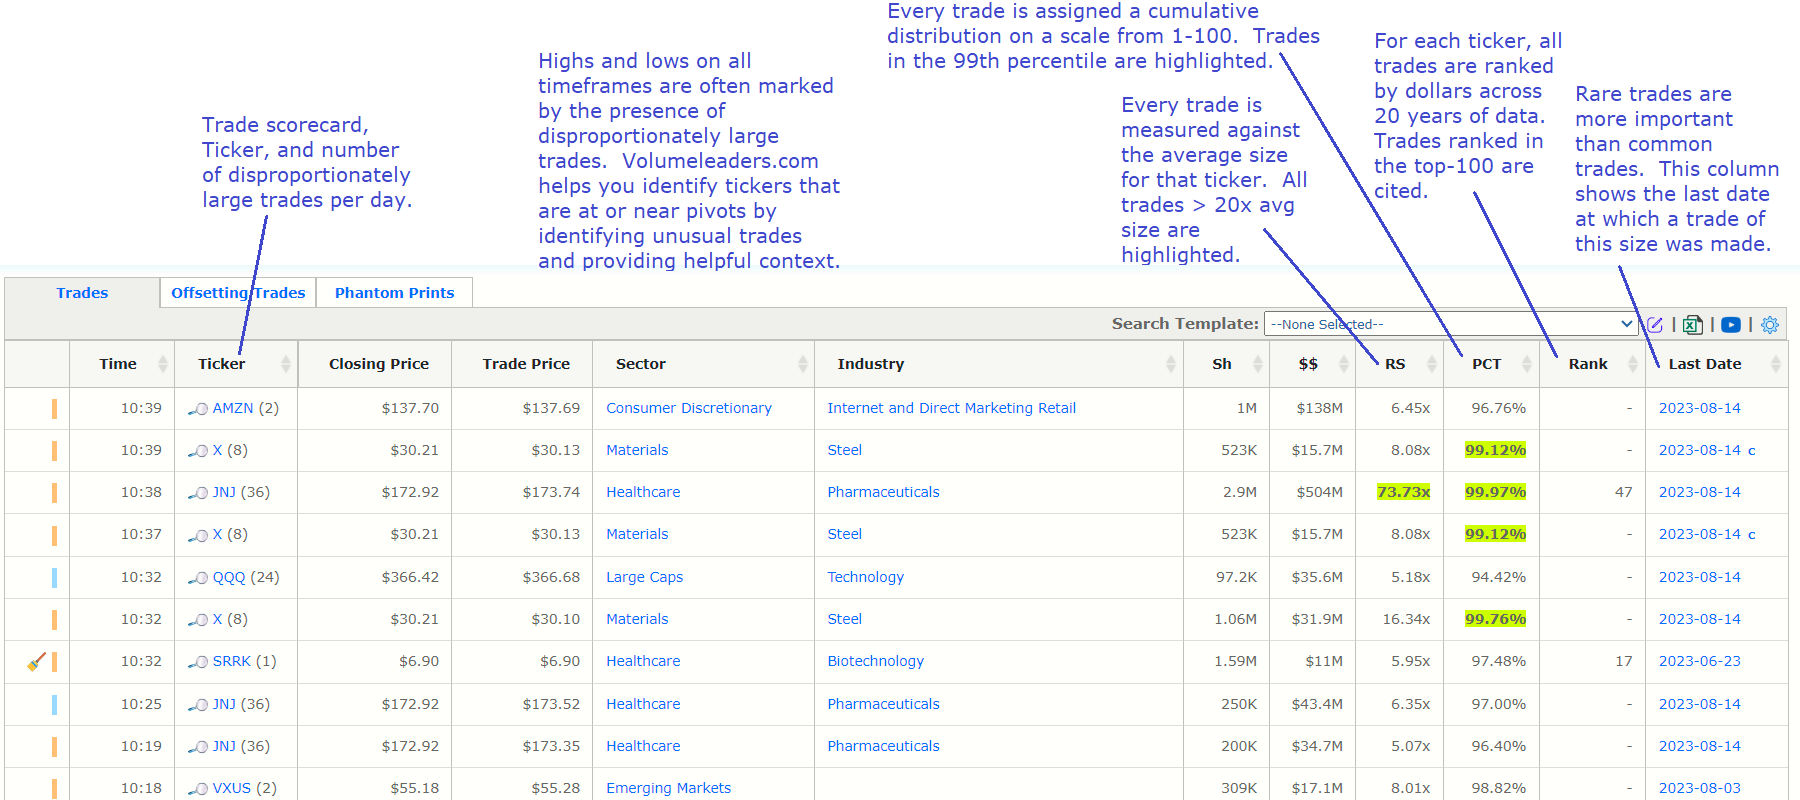
Task: Click the edit search template pencil icon
Action: [1655, 325]
